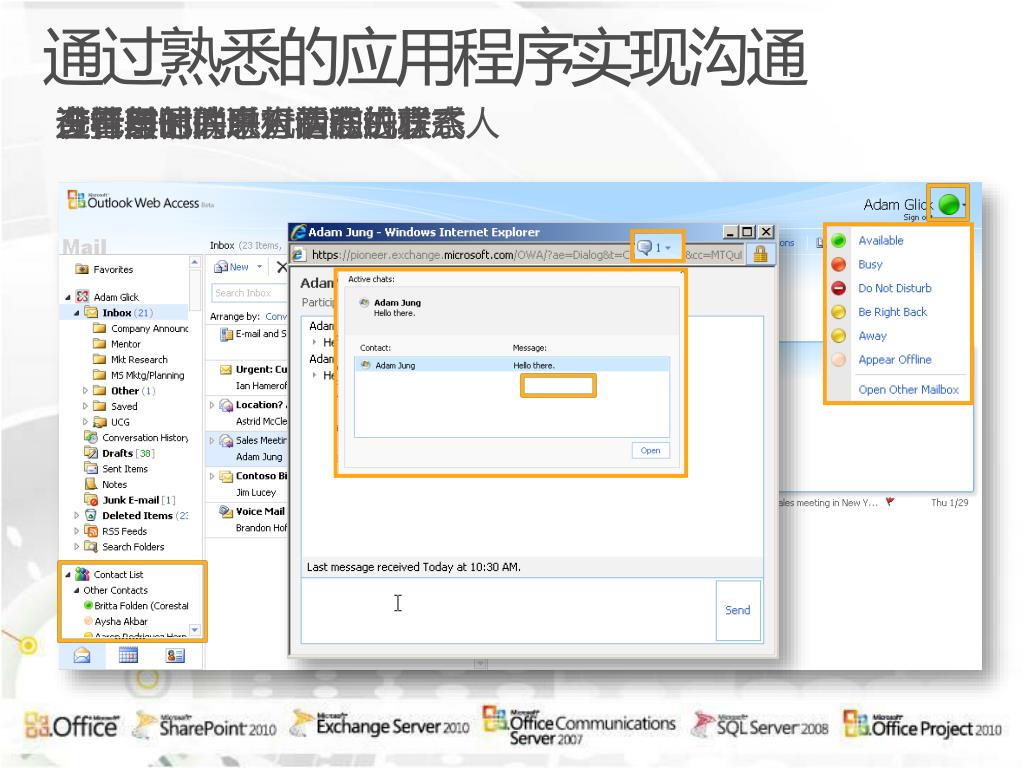The height and width of the screenshot is (768, 1024).
Task: Click the RSS Feeds icon
Action: click(91, 531)
